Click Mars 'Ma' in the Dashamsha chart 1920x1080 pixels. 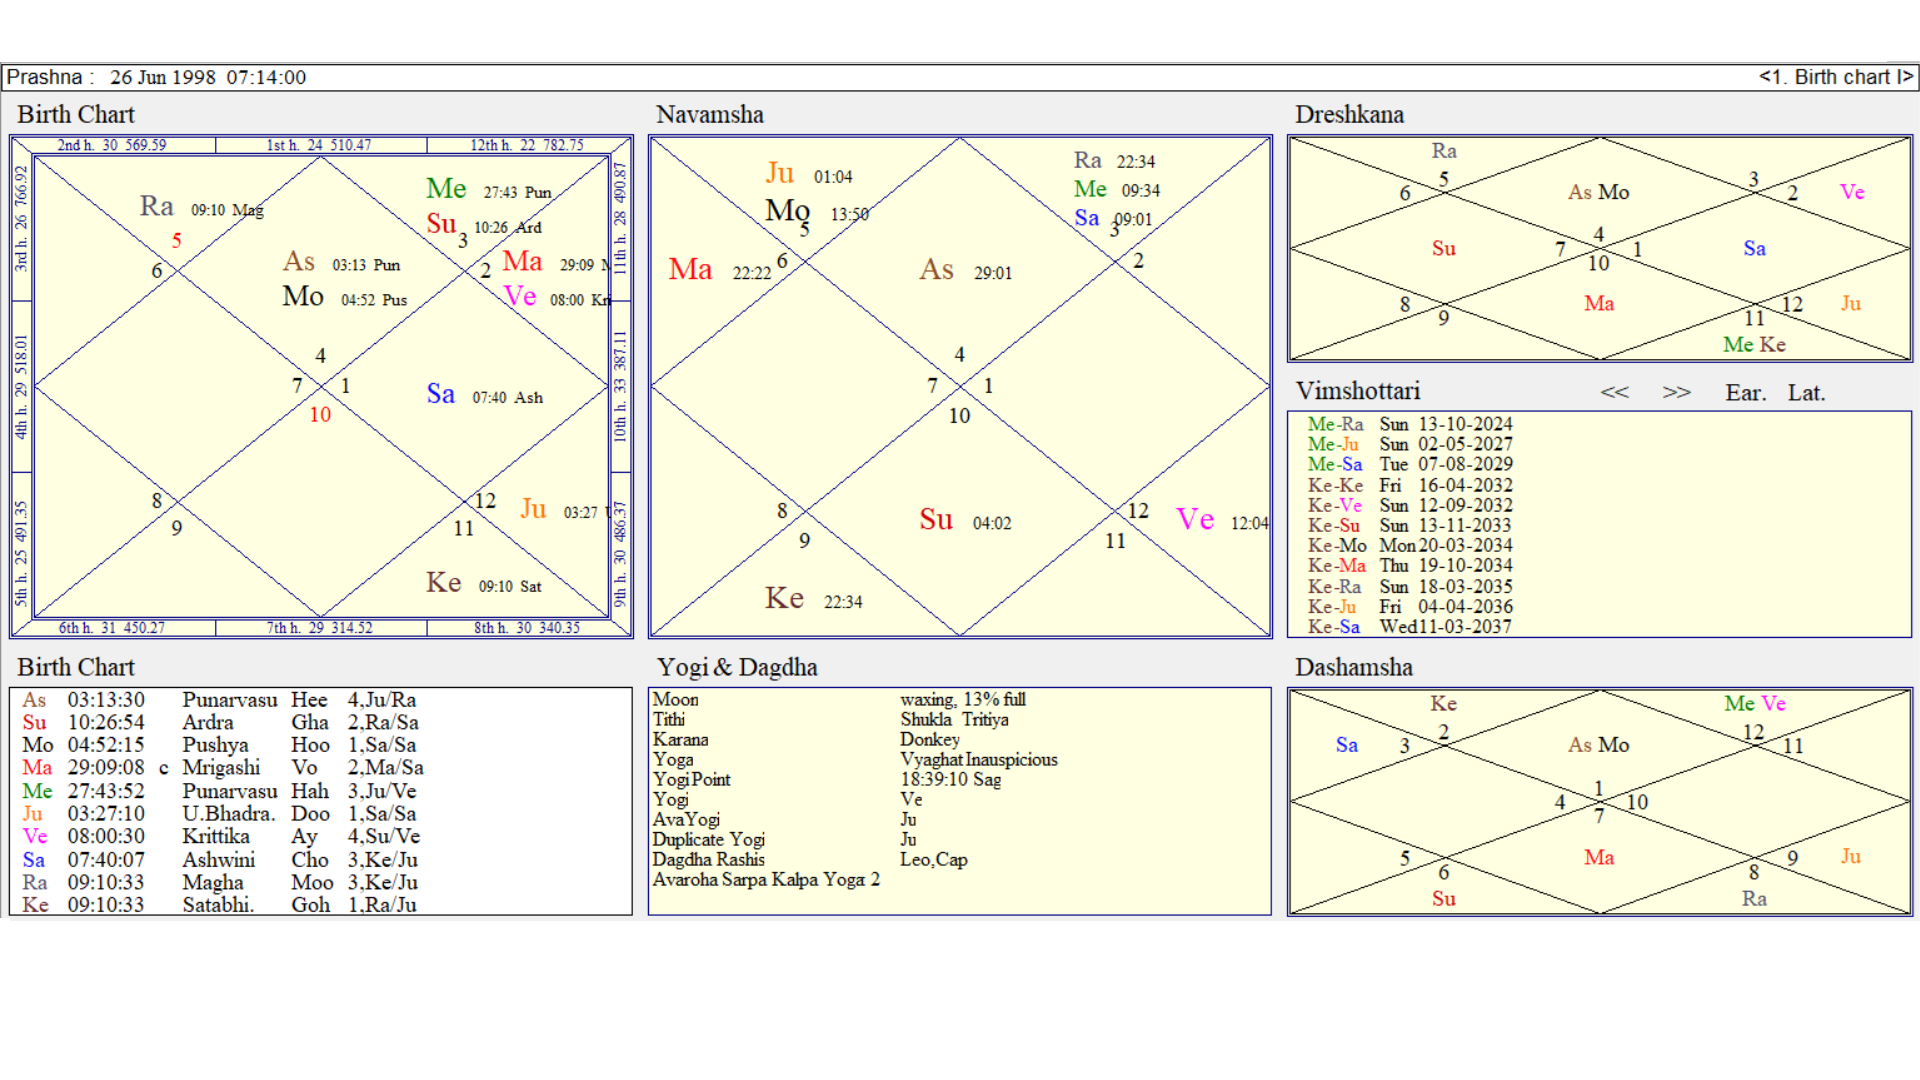pyautogui.click(x=1598, y=857)
